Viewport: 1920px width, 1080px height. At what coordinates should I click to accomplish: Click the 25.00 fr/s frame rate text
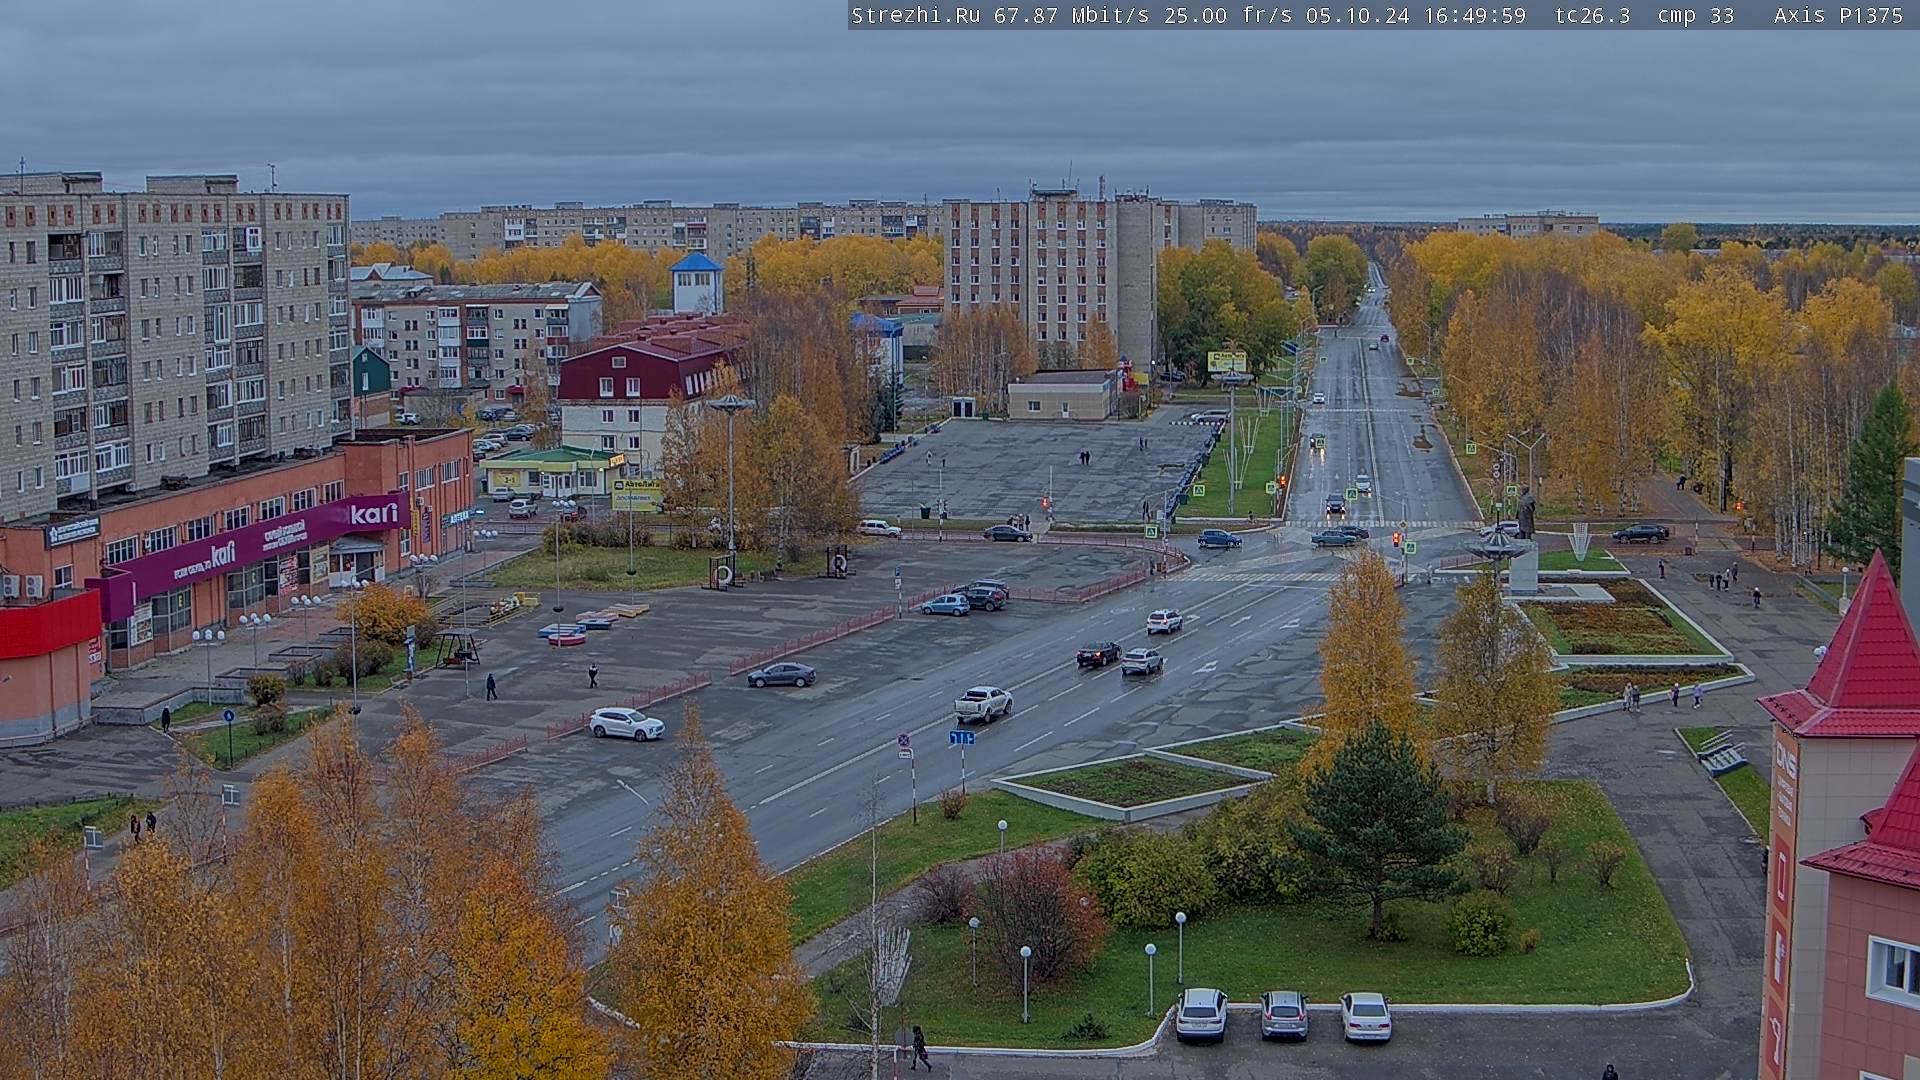click(x=1228, y=15)
